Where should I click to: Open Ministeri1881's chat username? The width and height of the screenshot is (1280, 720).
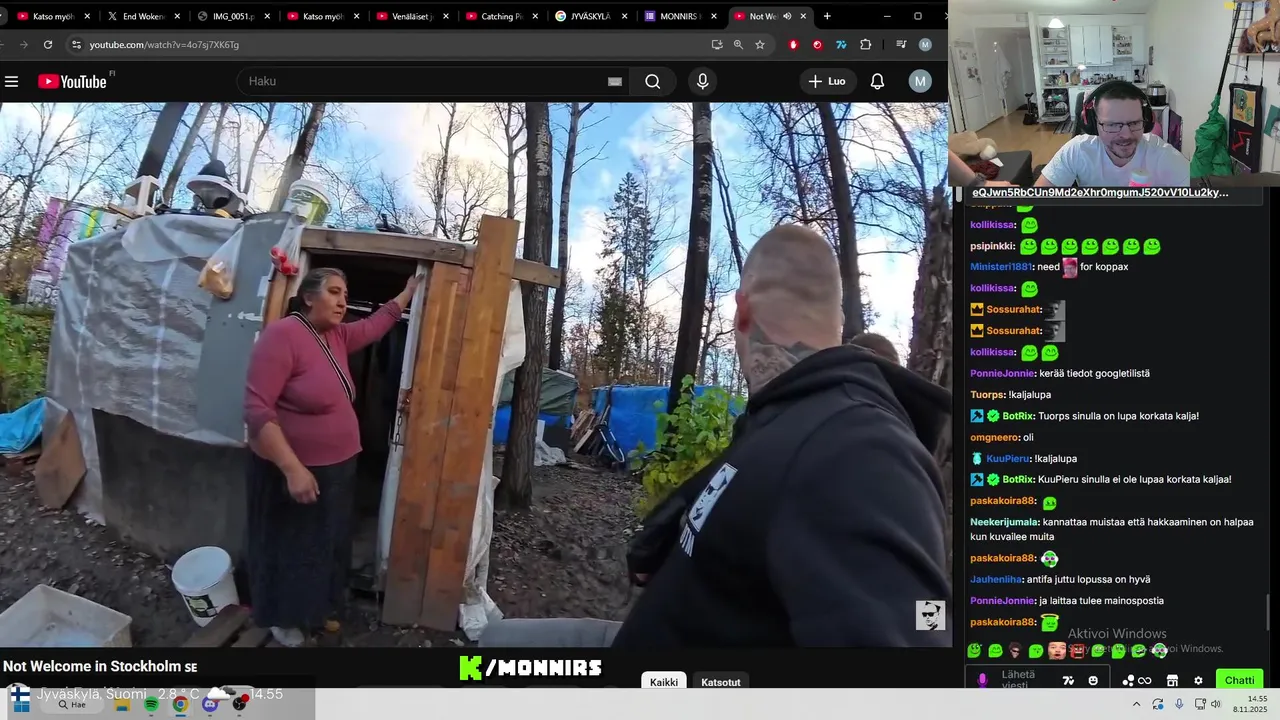click(x=1001, y=267)
